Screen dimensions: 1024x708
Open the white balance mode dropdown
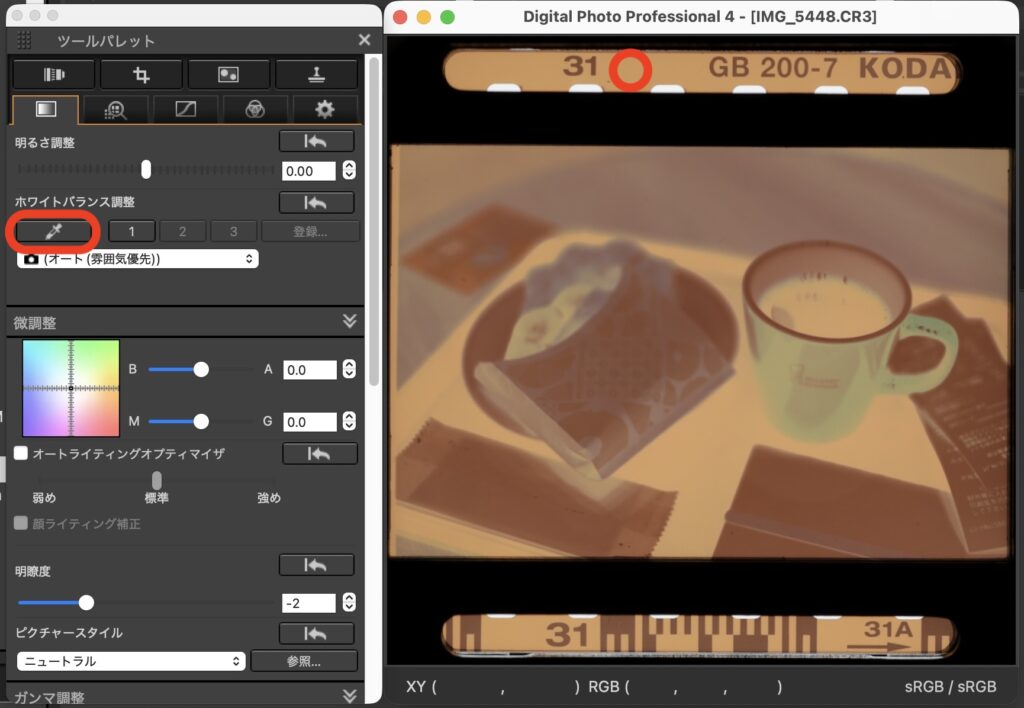coord(137,259)
